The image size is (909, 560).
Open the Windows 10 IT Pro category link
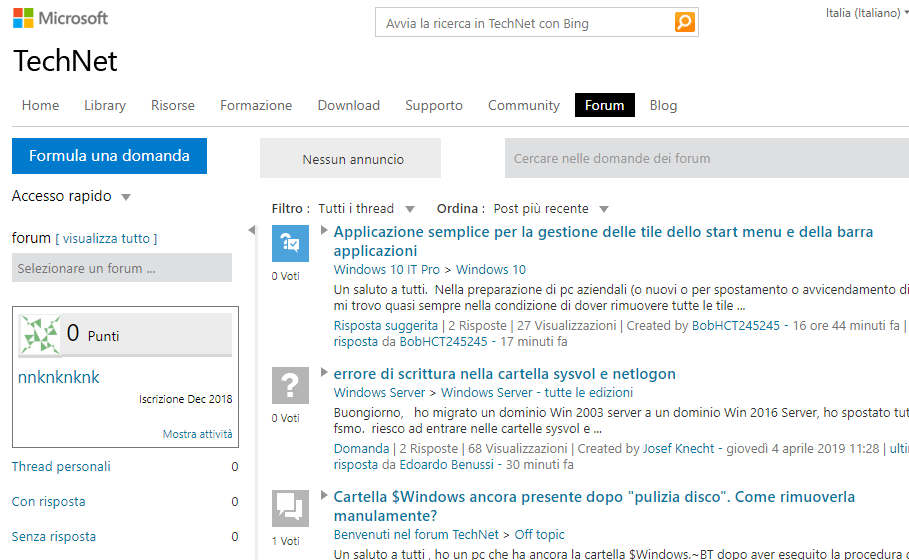coord(387,270)
